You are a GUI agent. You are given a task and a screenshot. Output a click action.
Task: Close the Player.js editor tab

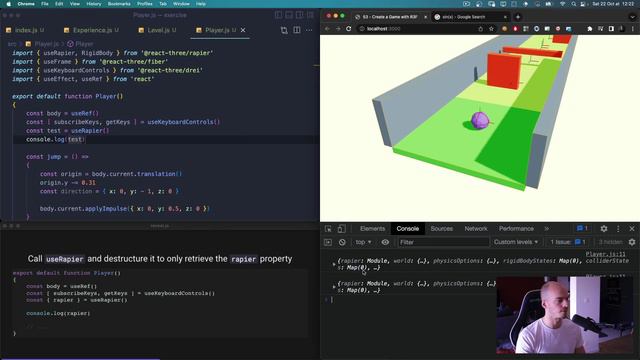point(243,30)
